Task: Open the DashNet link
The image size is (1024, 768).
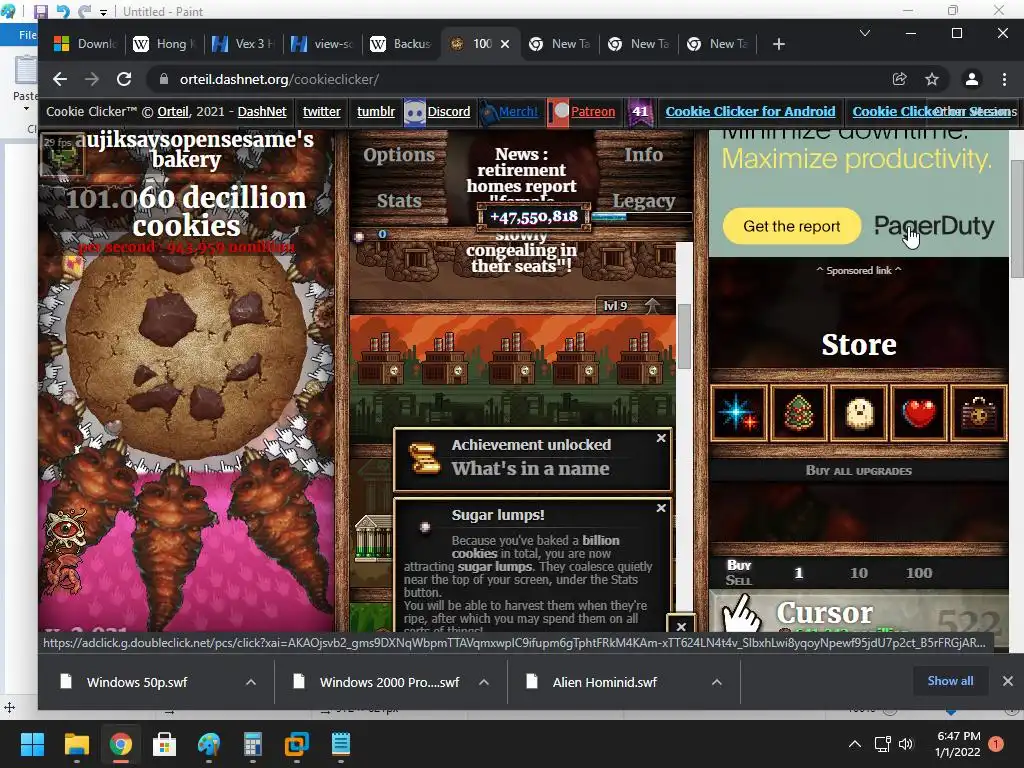Action: 262,112
